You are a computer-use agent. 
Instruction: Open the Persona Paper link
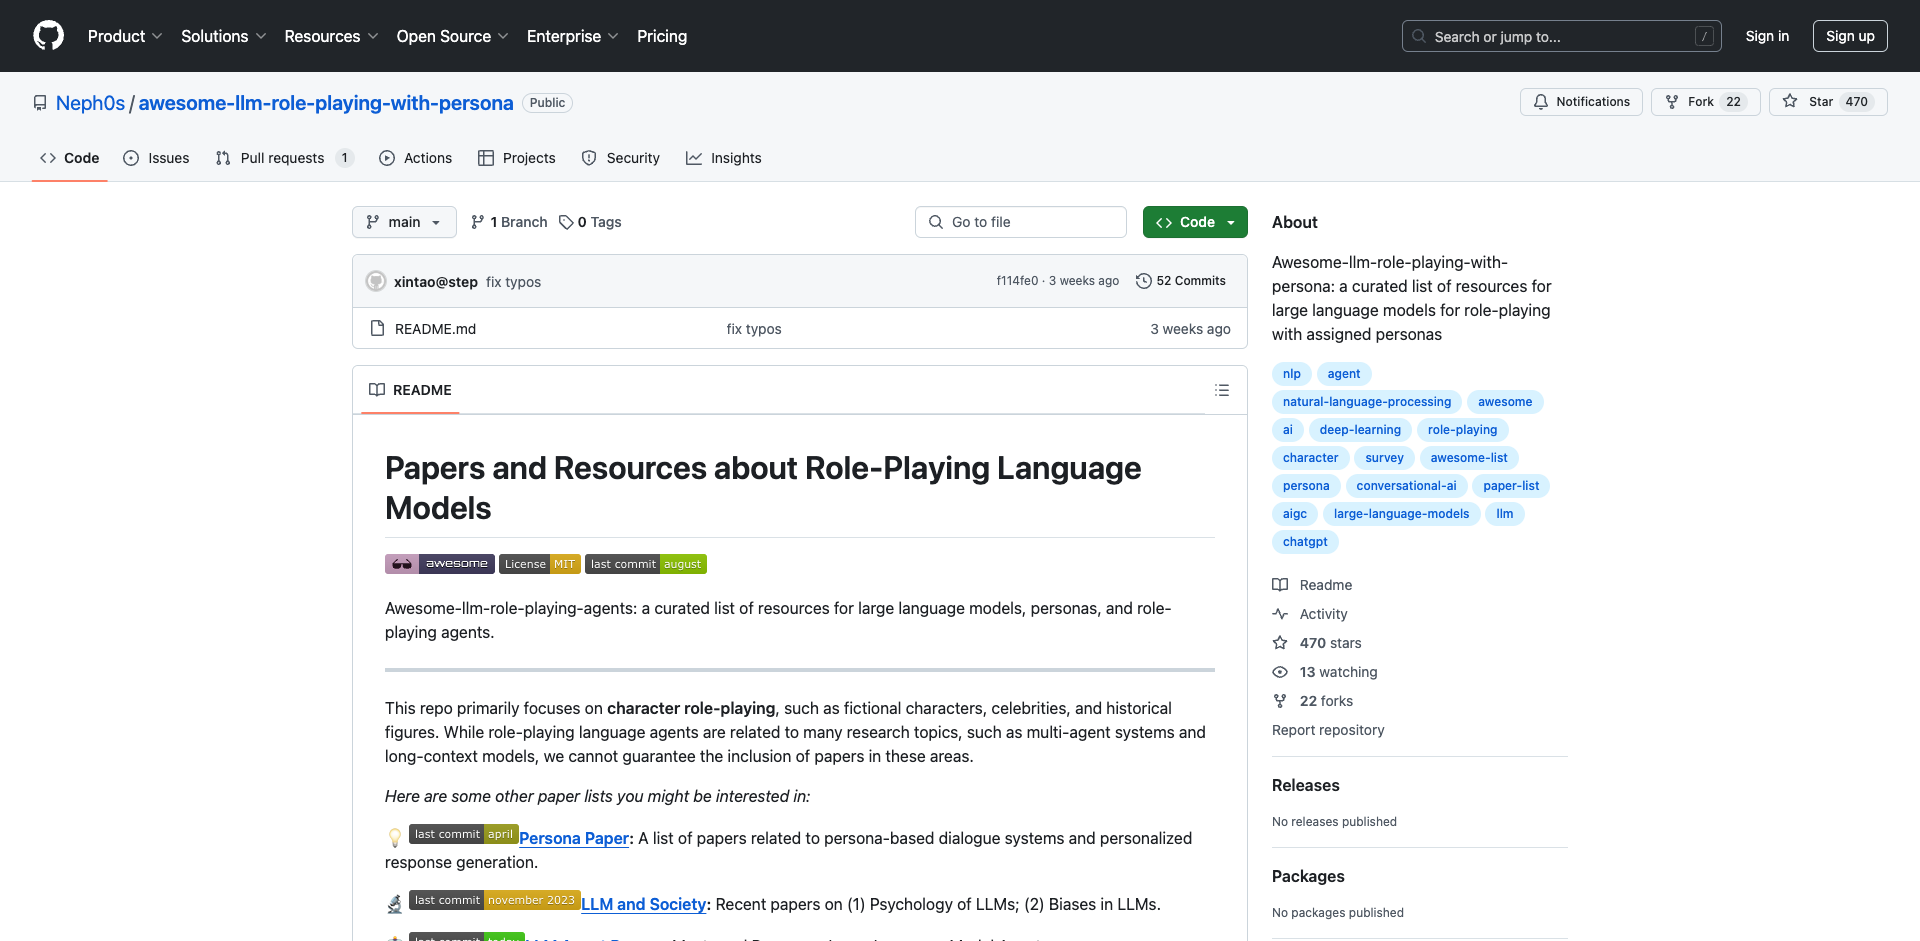[x=574, y=838]
